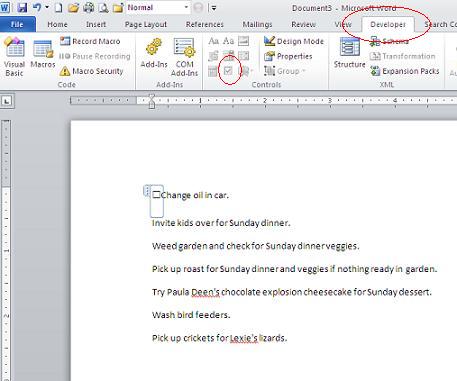
Task: Click the Undo arrow icon
Action: pyautogui.click(x=37, y=7)
